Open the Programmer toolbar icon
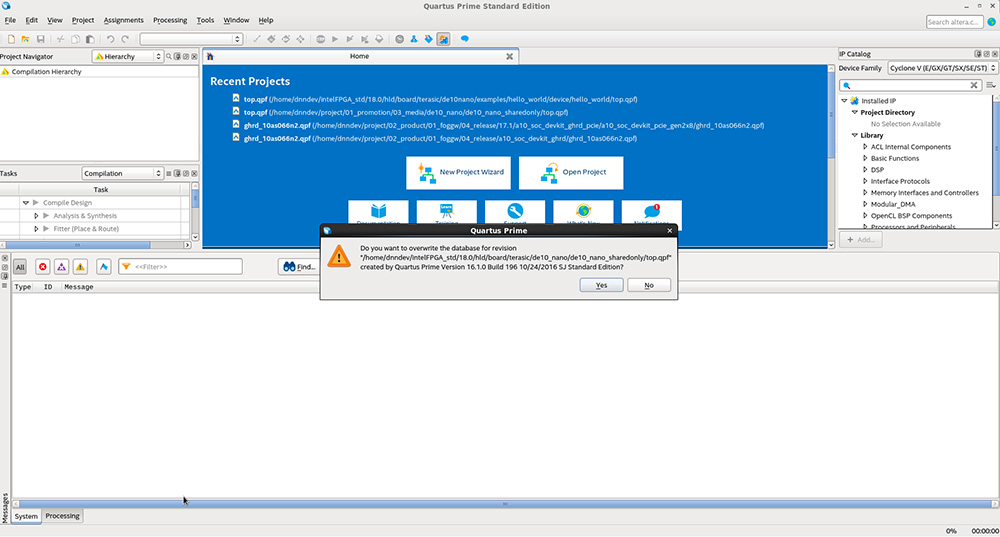1000x537 pixels. [x=429, y=39]
